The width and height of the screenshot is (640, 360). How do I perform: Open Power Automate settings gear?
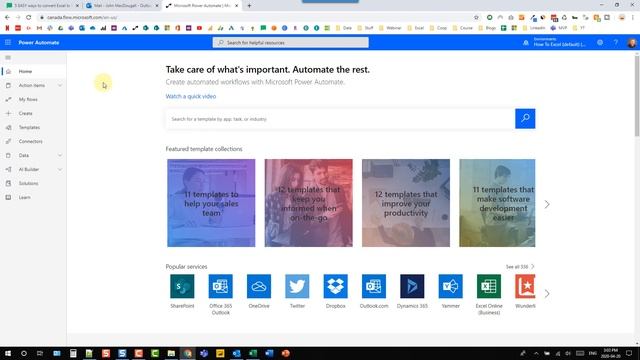coord(600,42)
